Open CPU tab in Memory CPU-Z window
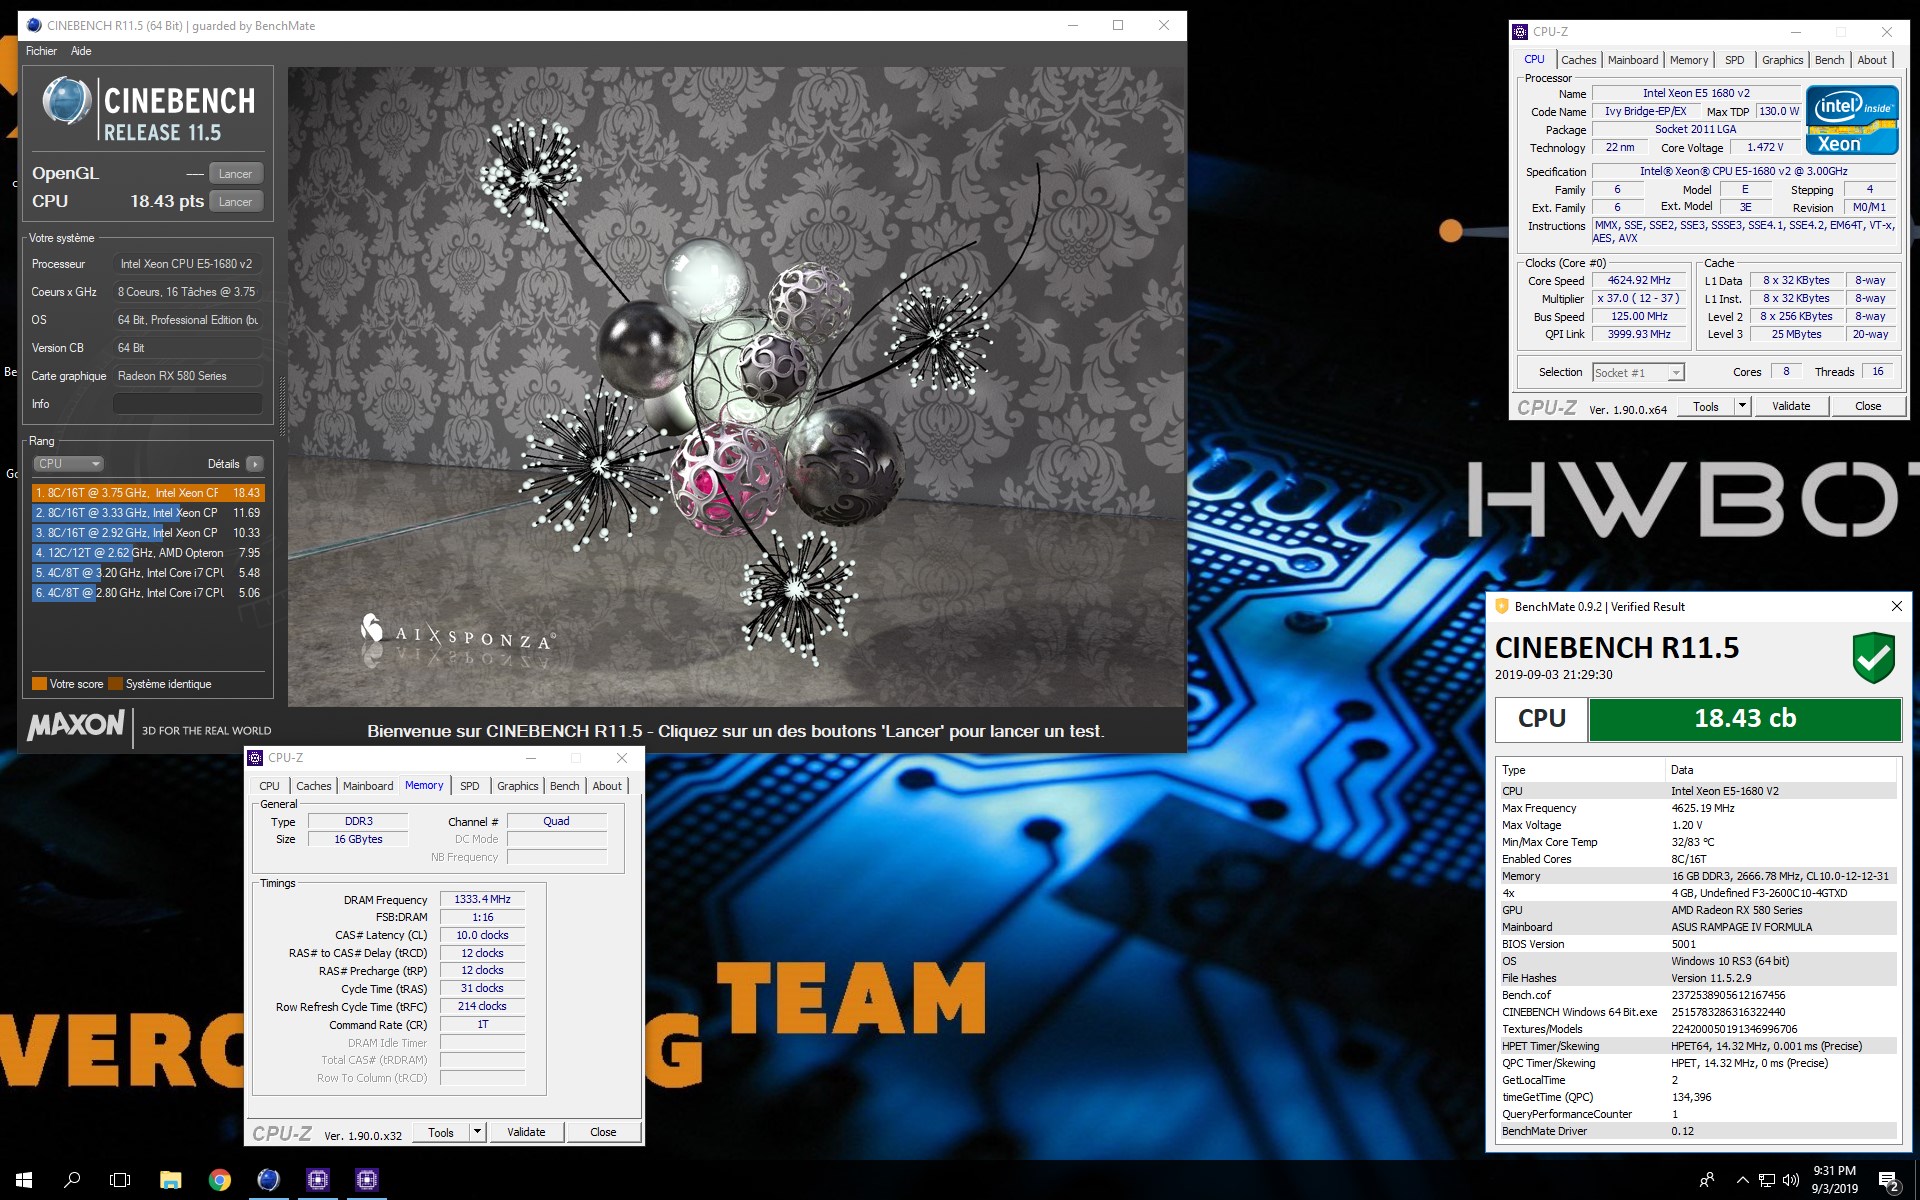1920x1200 pixels. [269, 786]
